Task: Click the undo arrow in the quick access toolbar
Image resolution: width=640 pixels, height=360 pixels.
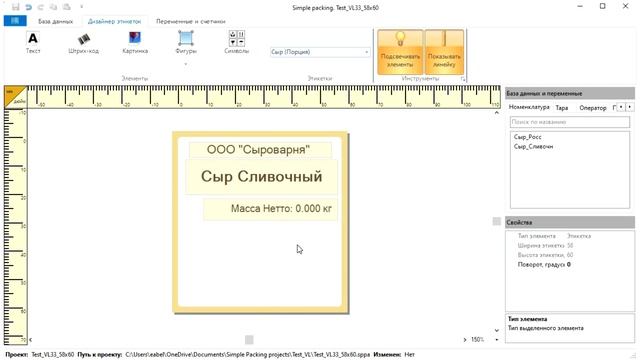Action: click(x=28, y=7)
